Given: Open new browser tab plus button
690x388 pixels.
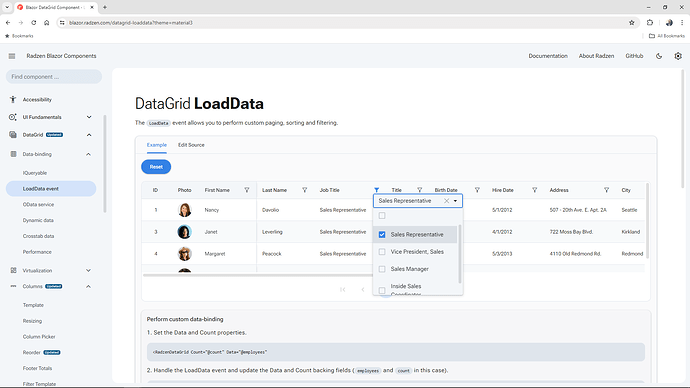Looking at the screenshot, I should 105,7.
